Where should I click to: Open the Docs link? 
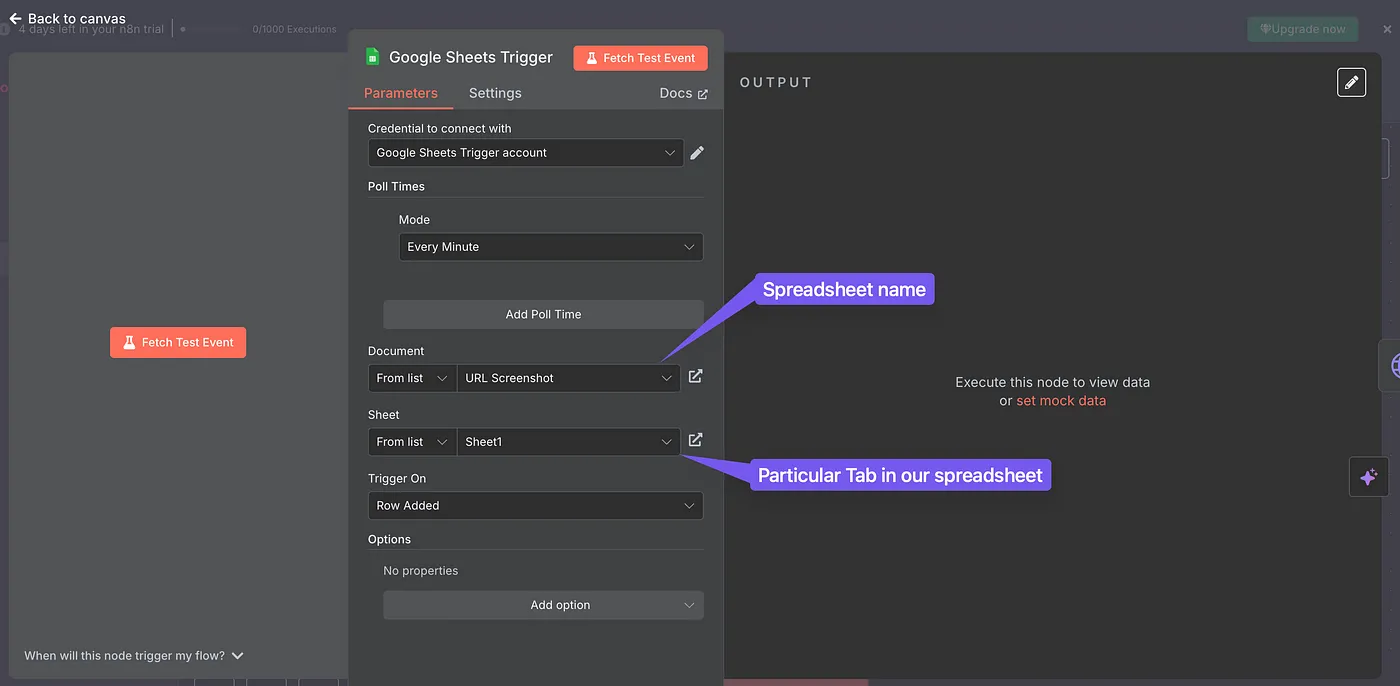pos(683,93)
